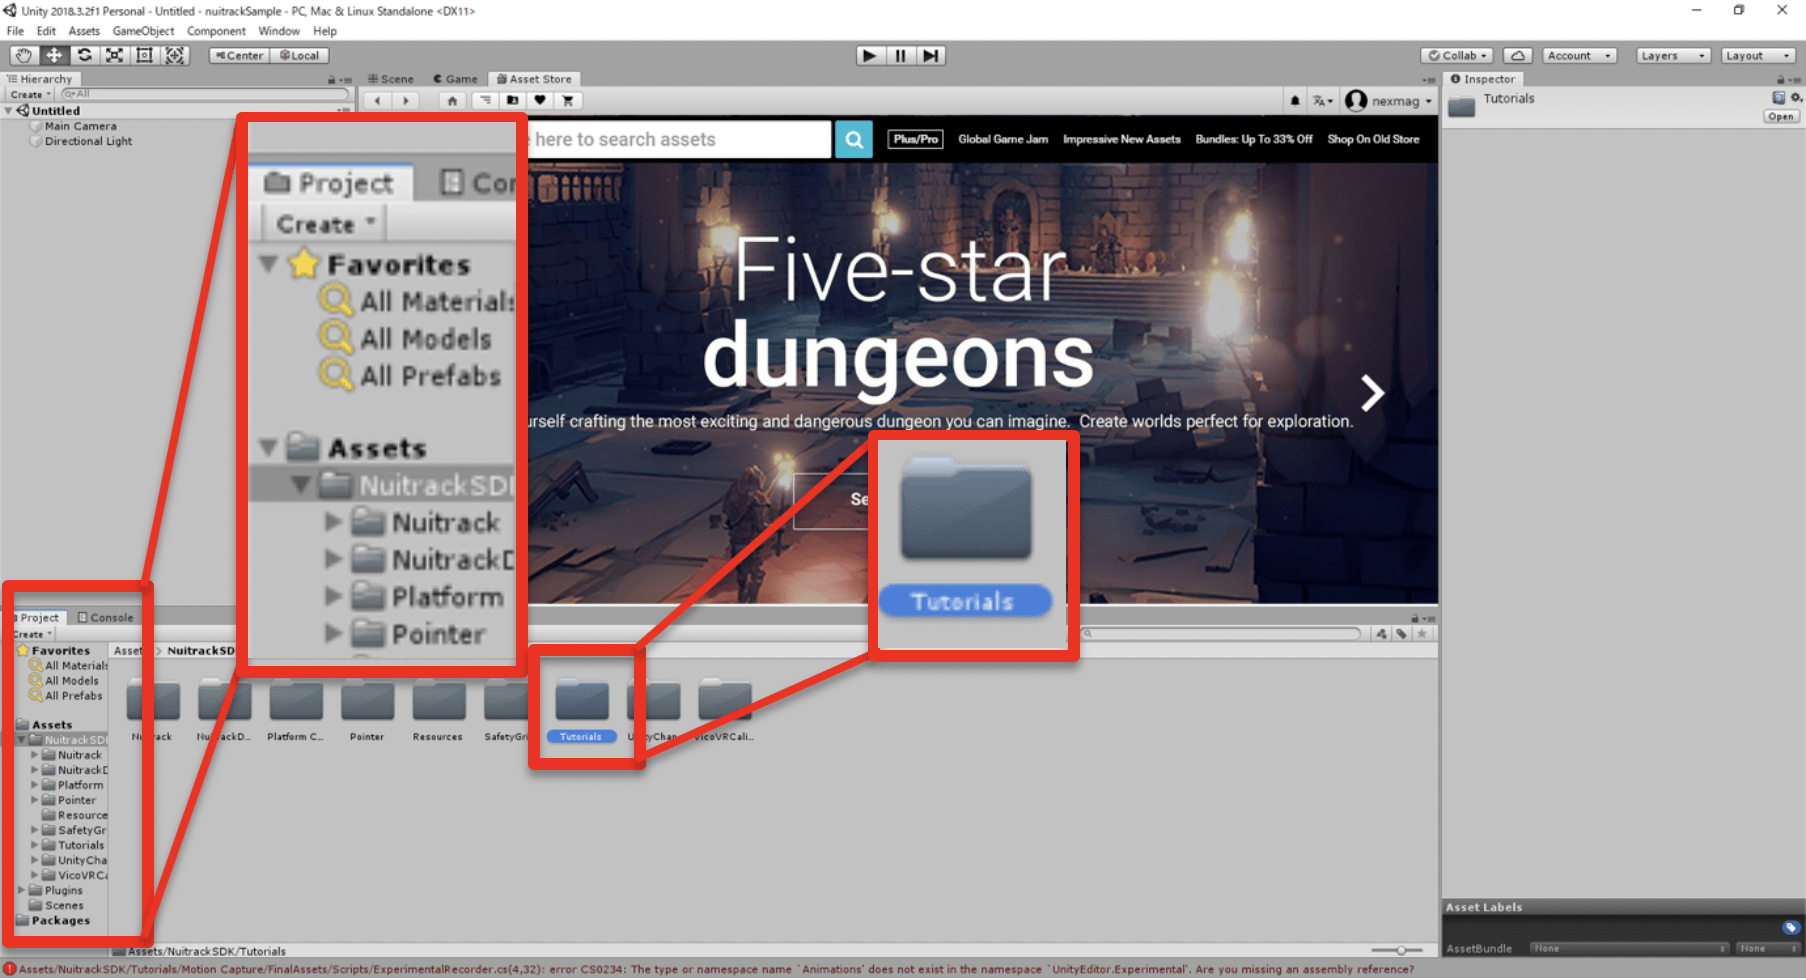Select the Rotate tool
Image resolution: width=1806 pixels, height=980 pixels.
pyautogui.click(x=84, y=55)
